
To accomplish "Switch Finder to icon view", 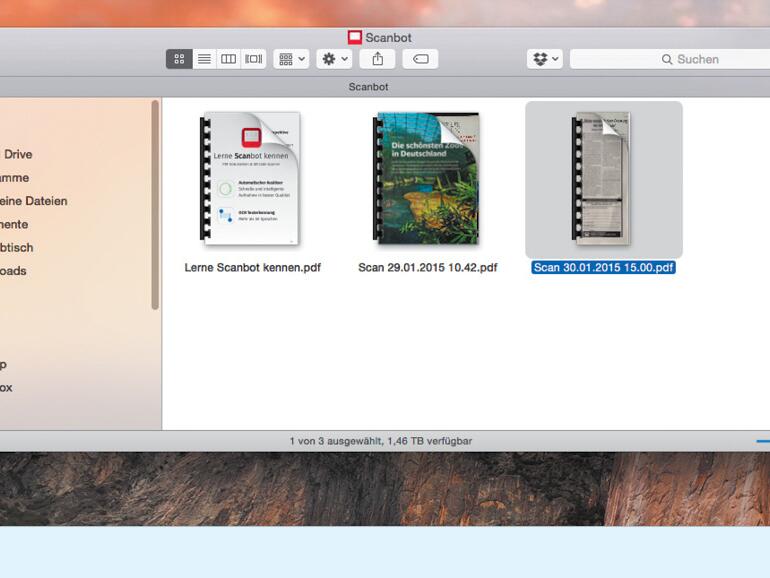I will [179, 59].
